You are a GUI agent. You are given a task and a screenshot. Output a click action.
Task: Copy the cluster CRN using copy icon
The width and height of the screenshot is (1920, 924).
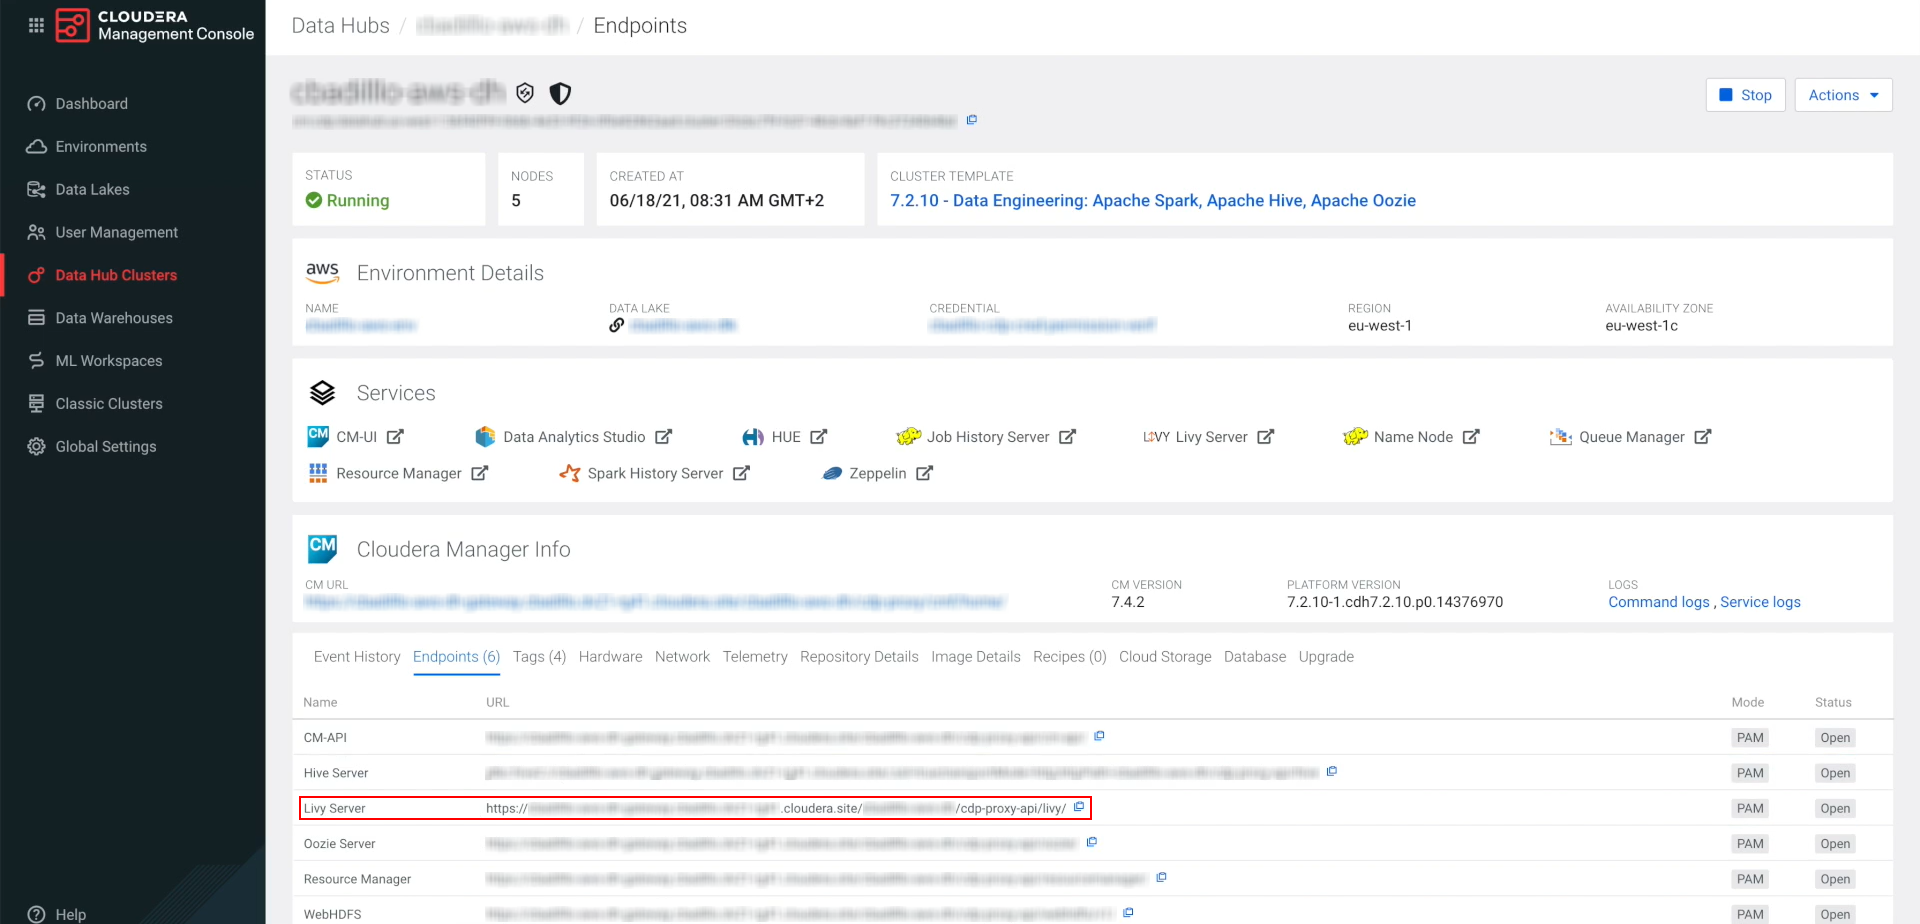tap(971, 120)
